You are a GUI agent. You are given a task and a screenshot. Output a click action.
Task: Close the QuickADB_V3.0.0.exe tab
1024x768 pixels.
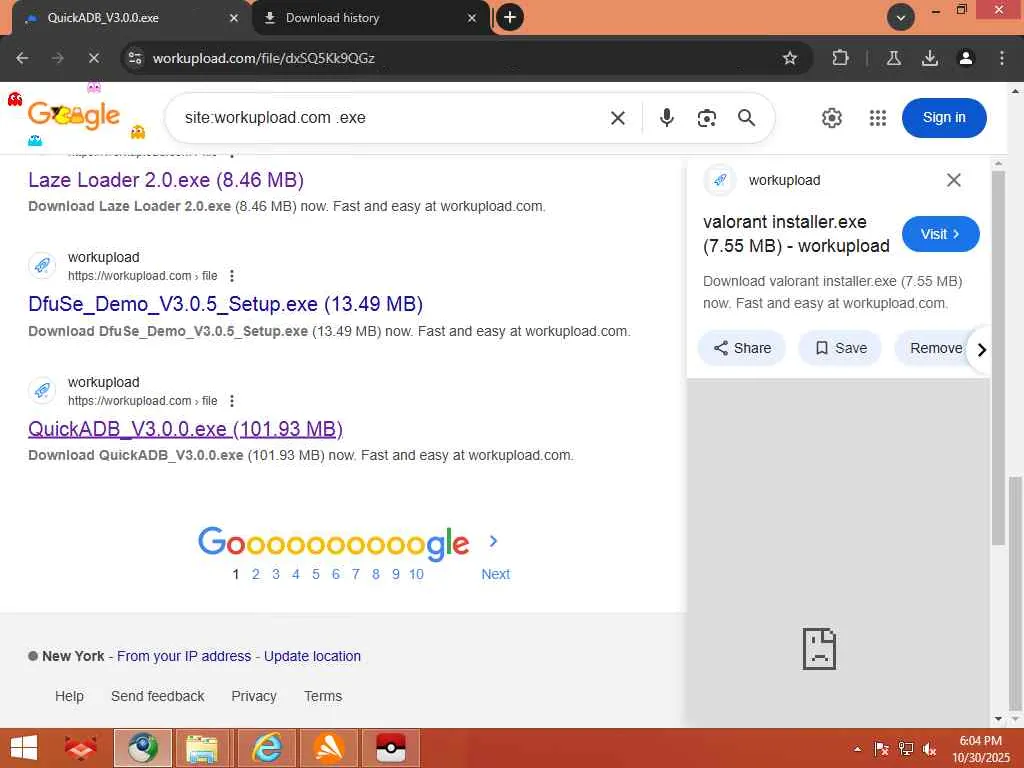coord(234,18)
